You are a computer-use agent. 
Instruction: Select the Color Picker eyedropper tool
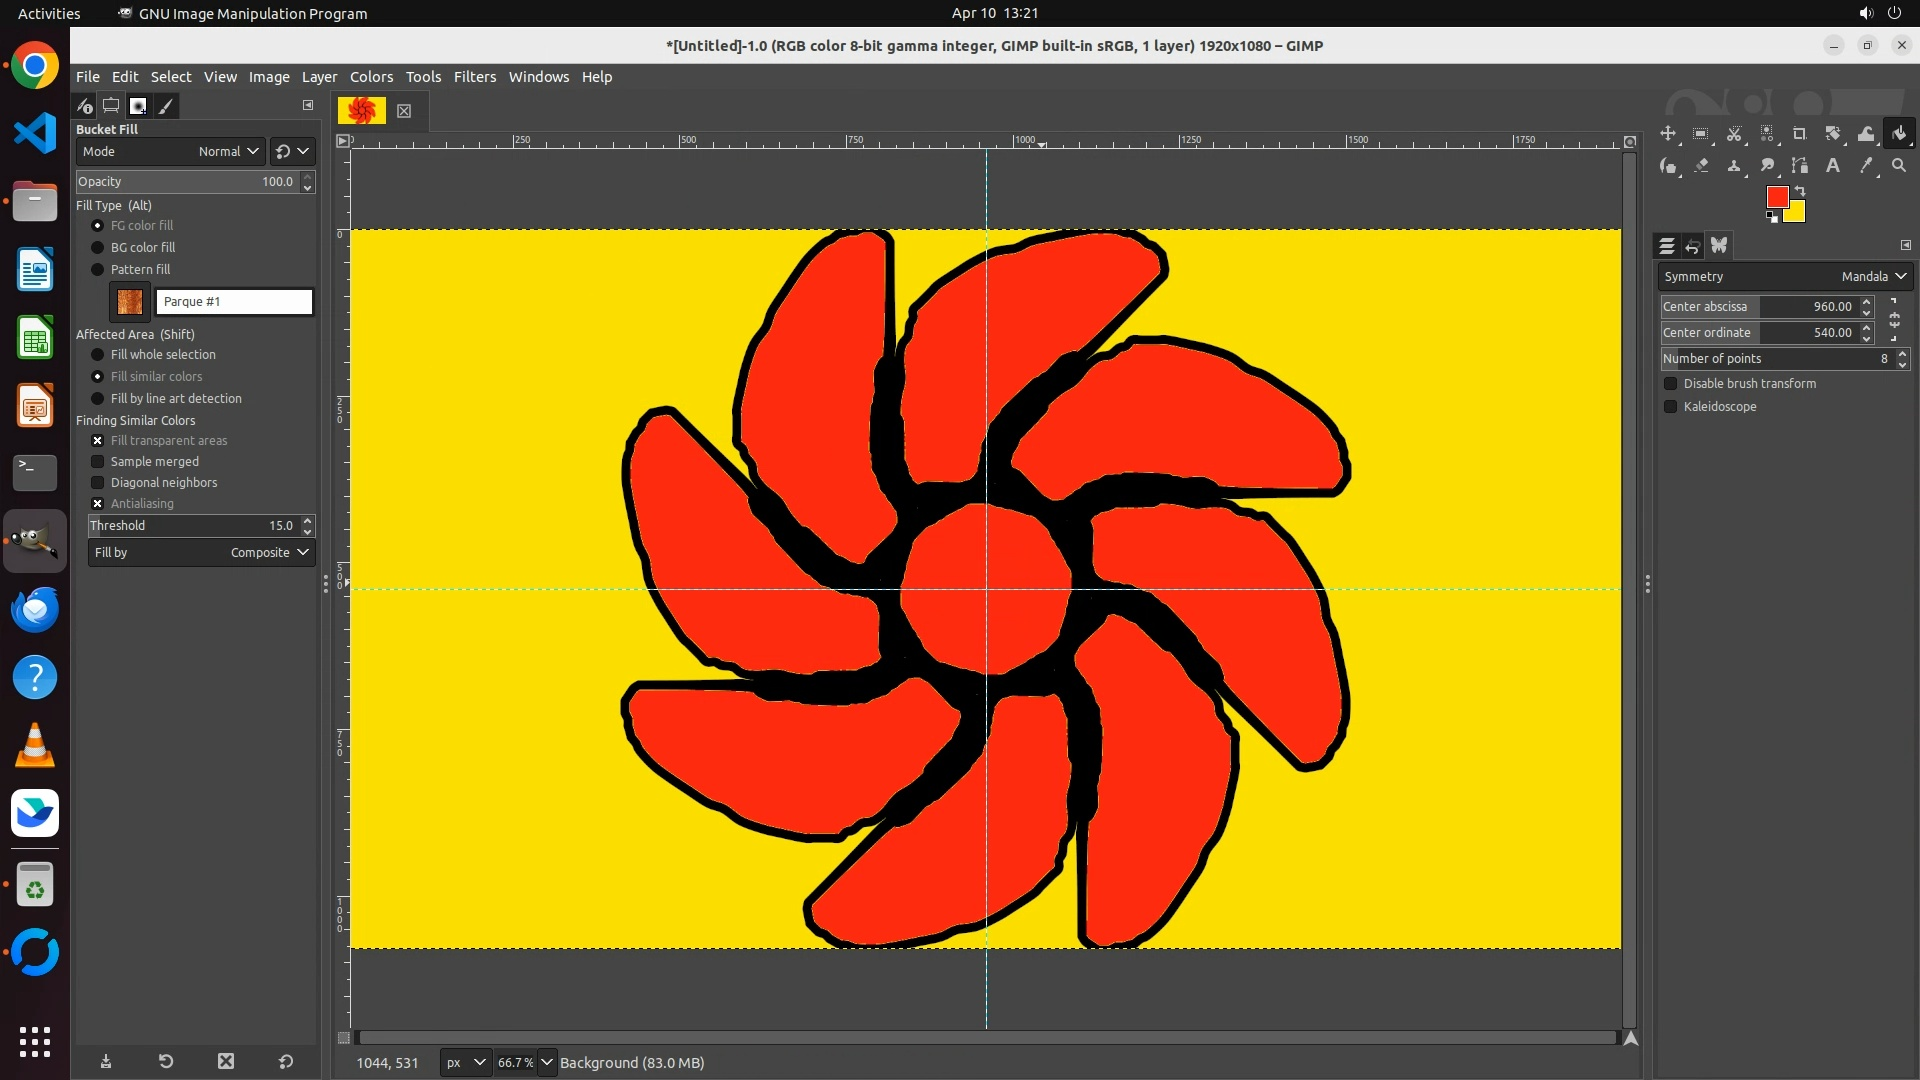pyautogui.click(x=1866, y=166)
